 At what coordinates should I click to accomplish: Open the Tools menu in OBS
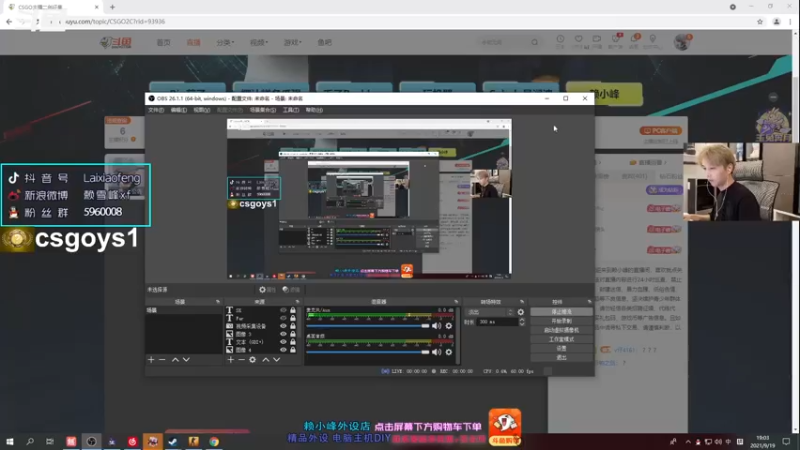(x=291, y=110)
